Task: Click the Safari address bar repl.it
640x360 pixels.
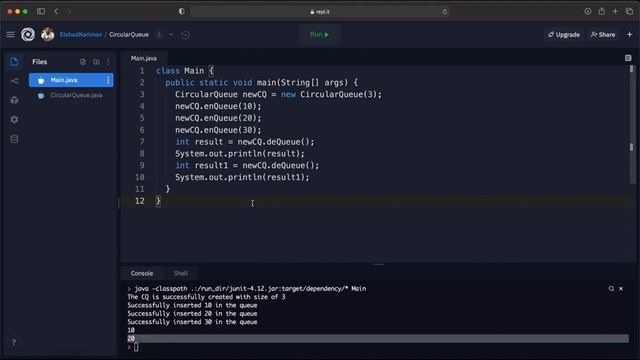Action: pyautogui.click(x=320, y=11)
